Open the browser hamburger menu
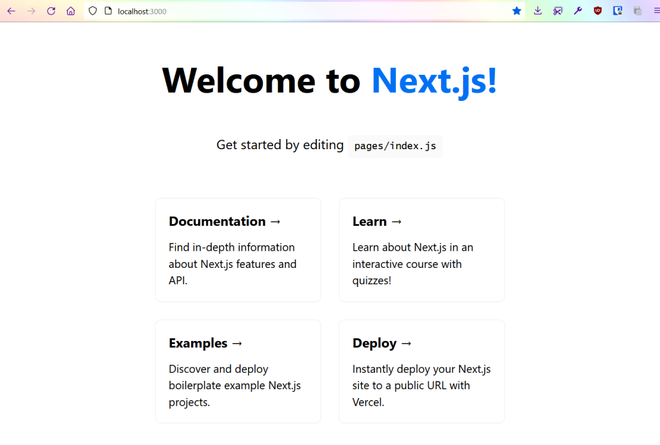The height and width of the screenshot is (445, 660). [x=656, y=11]
